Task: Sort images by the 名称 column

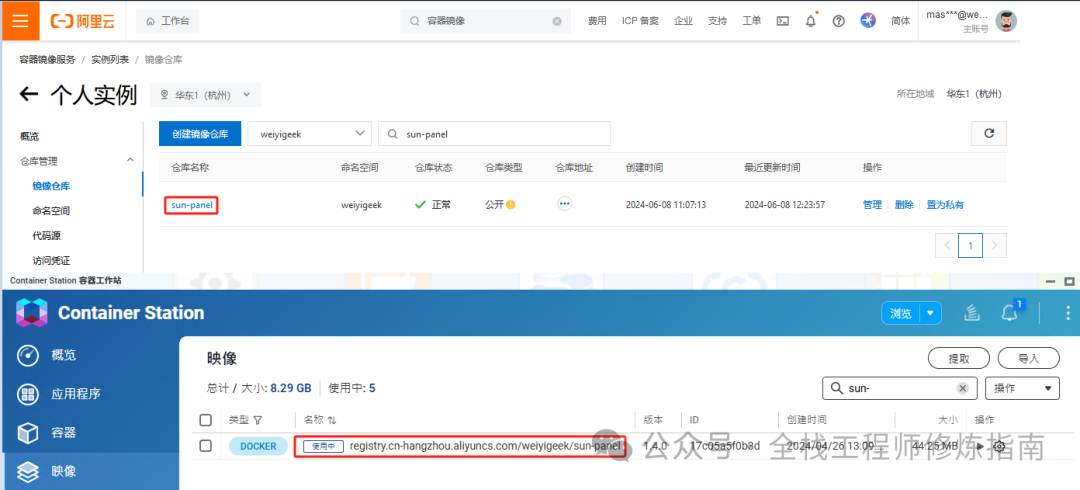Action: 331,420
